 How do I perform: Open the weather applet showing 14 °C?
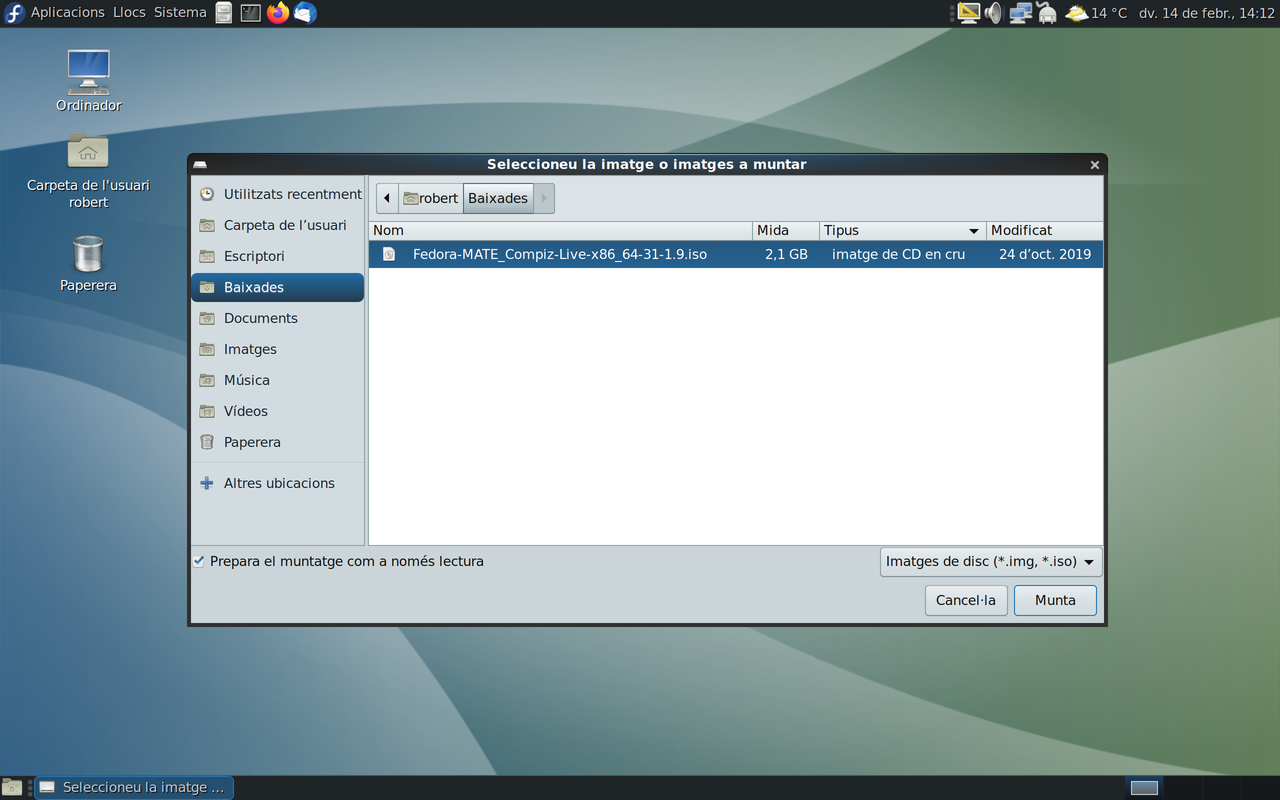point(1096,13)
